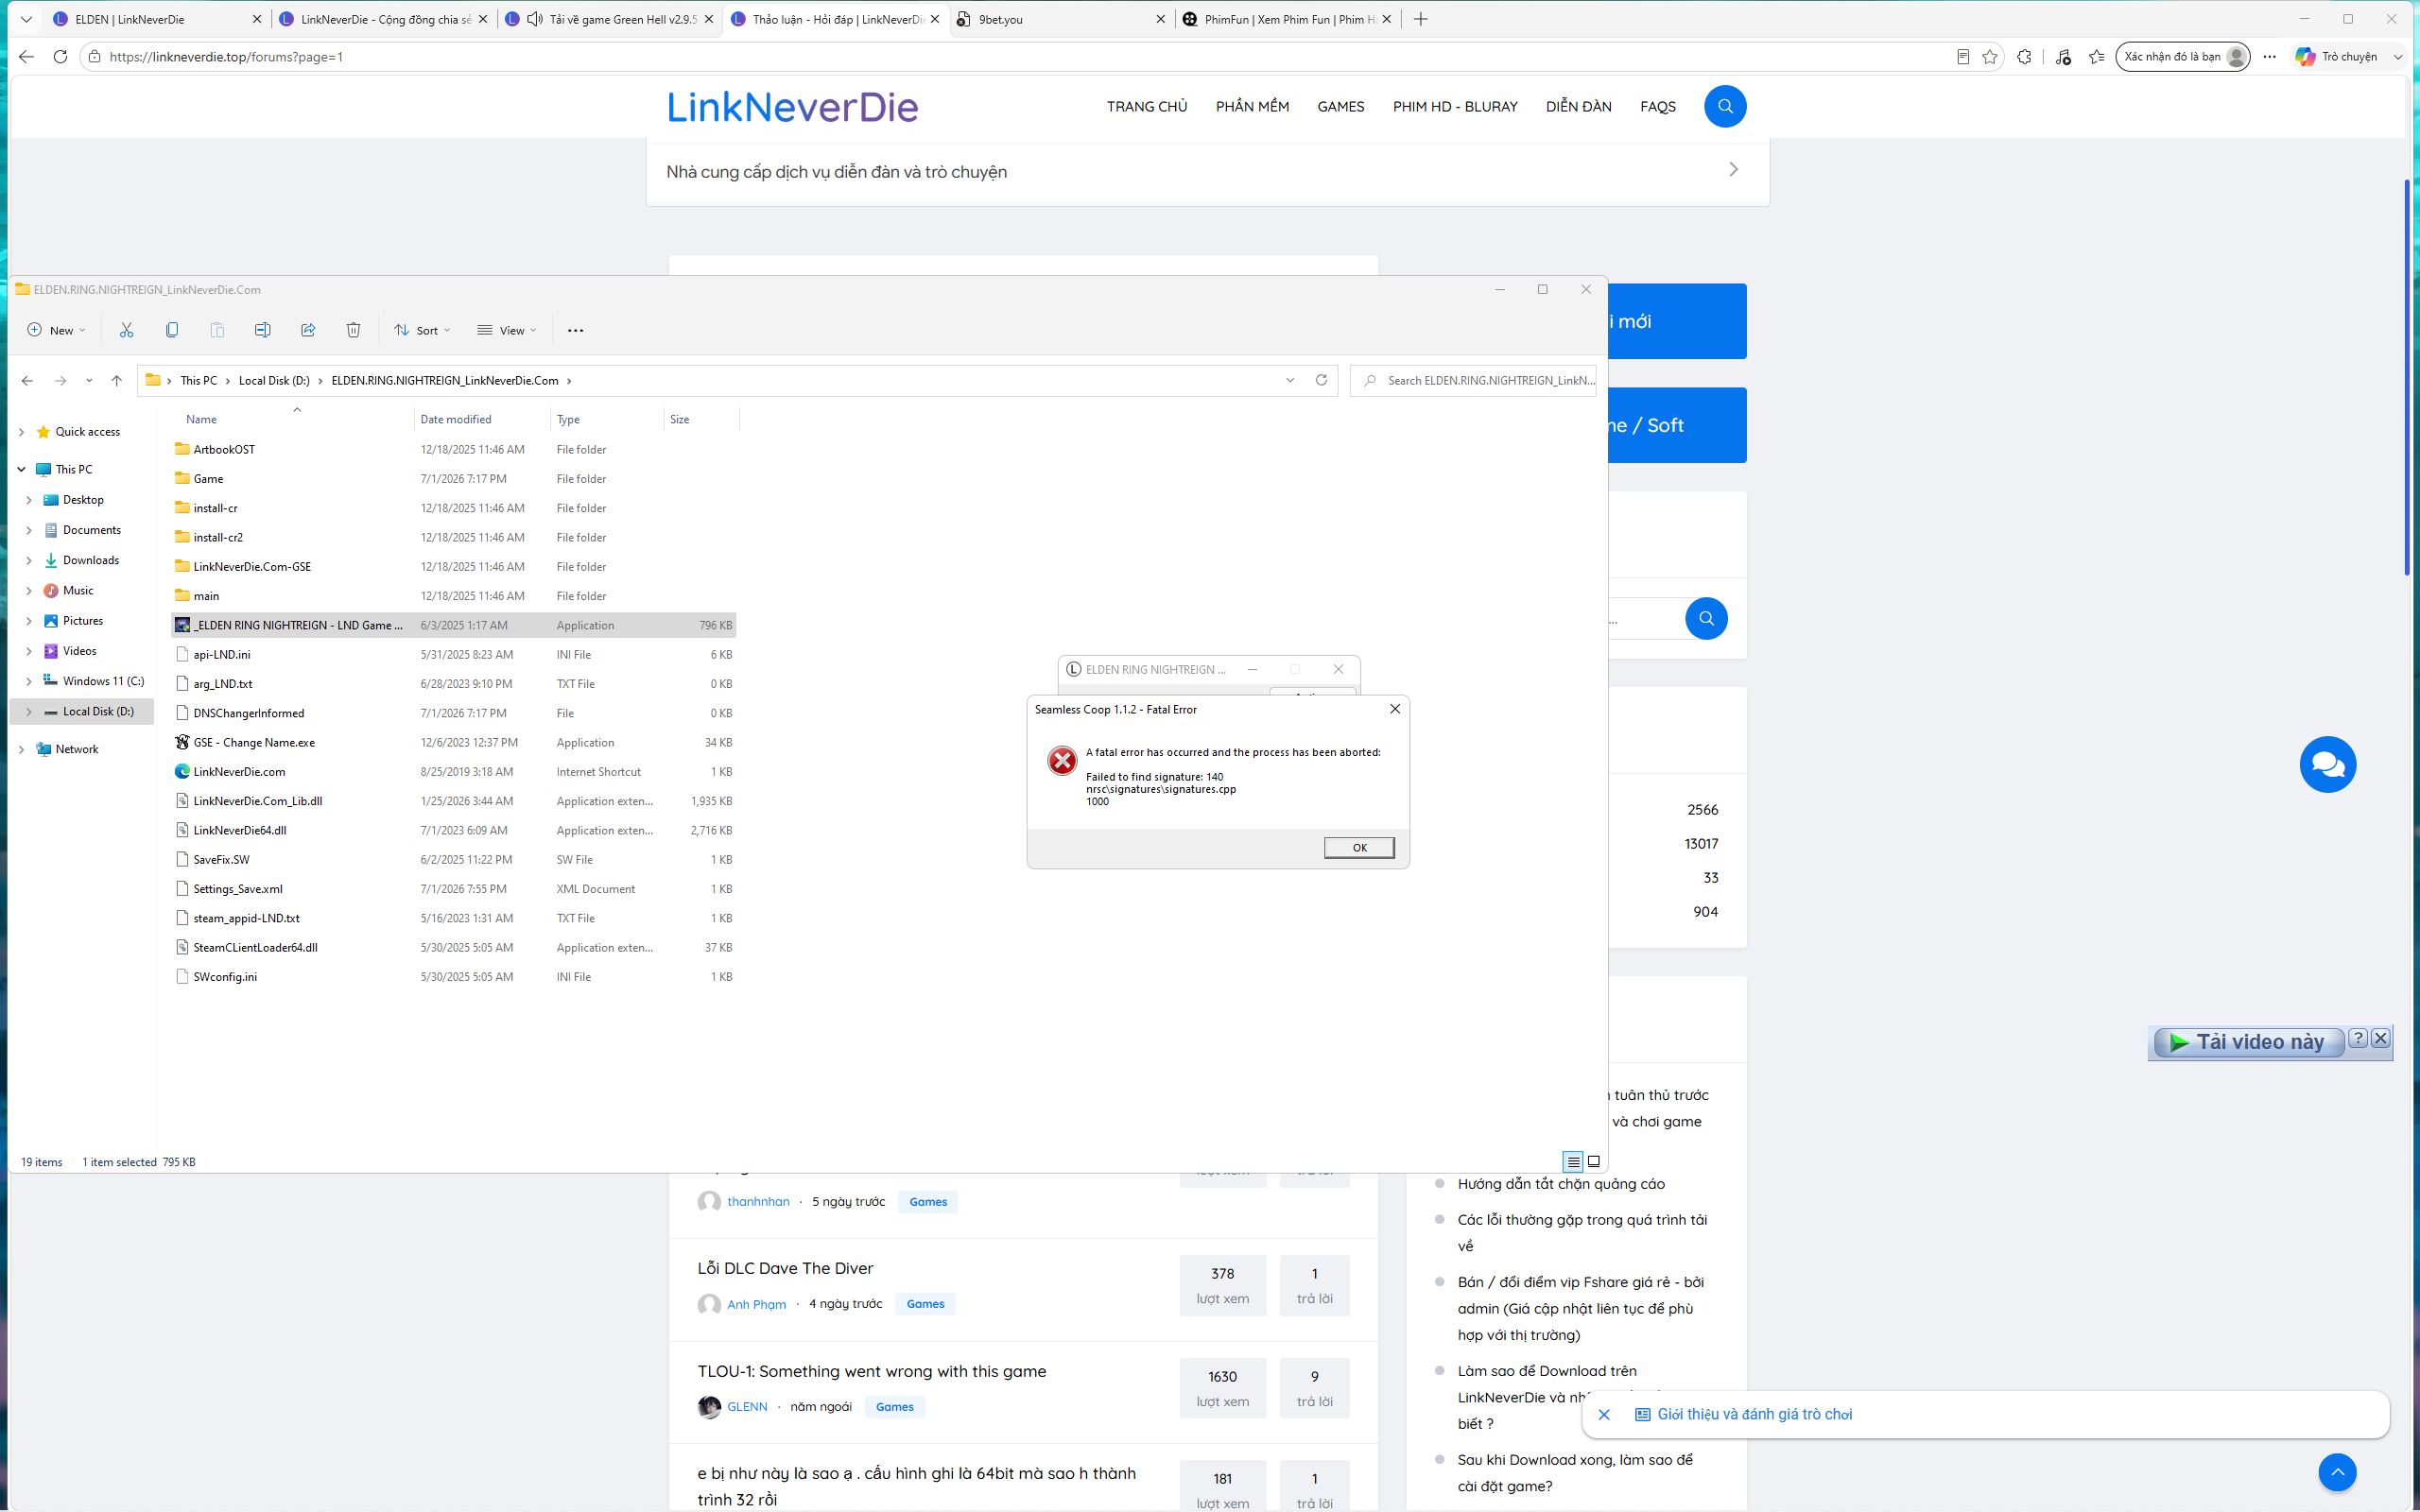
Task: Open recent locations dropdown next to Forward
Action: 89,380
